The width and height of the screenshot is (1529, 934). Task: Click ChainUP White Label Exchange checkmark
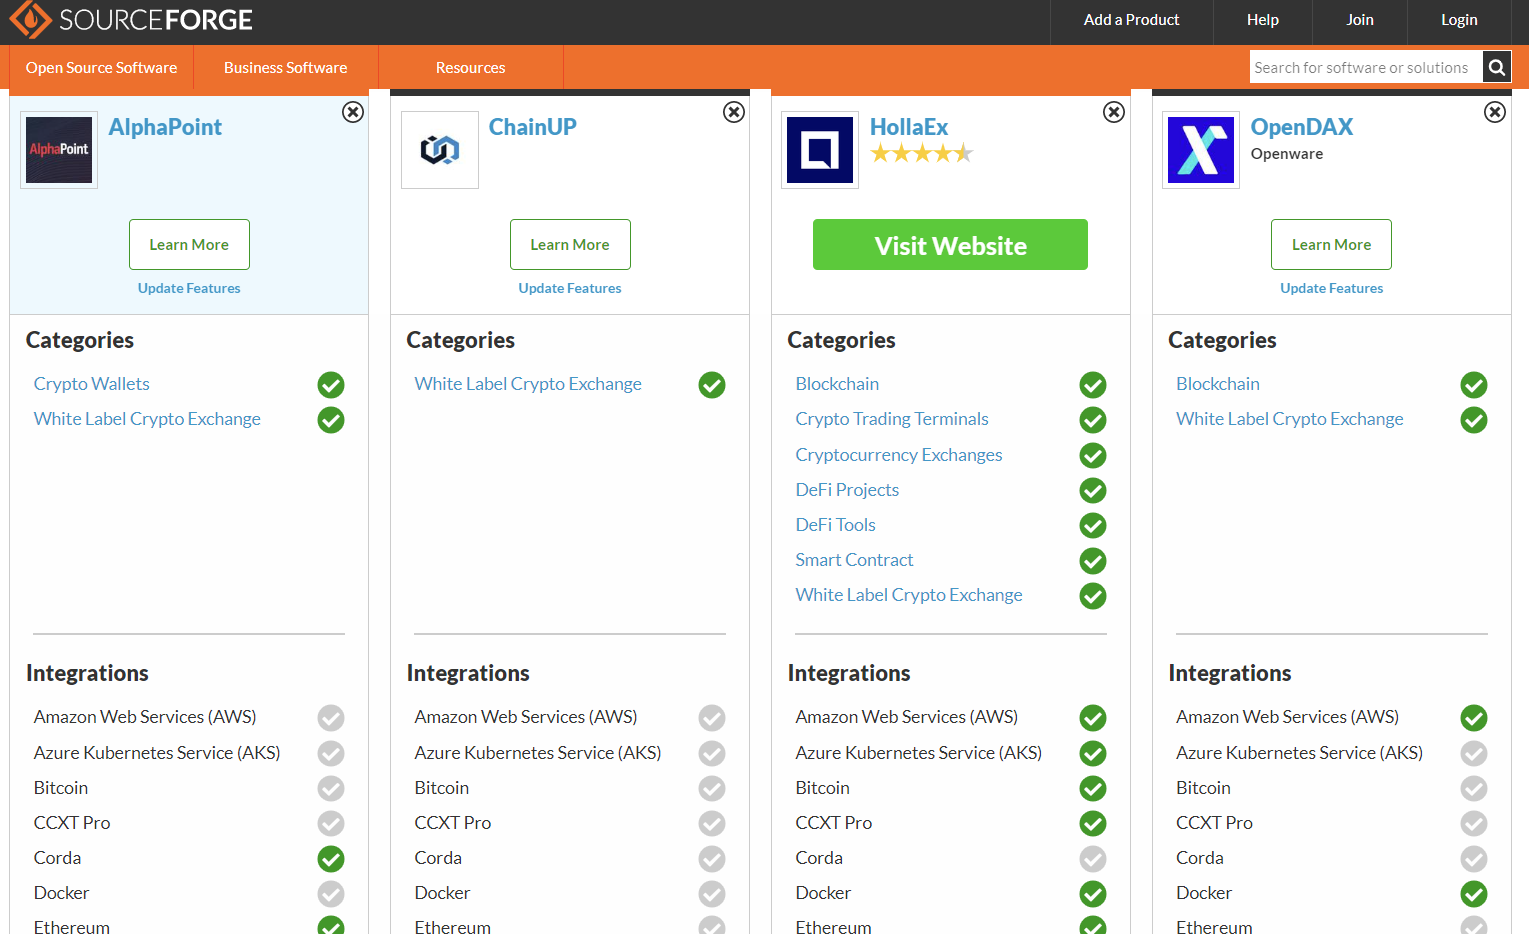712,385
